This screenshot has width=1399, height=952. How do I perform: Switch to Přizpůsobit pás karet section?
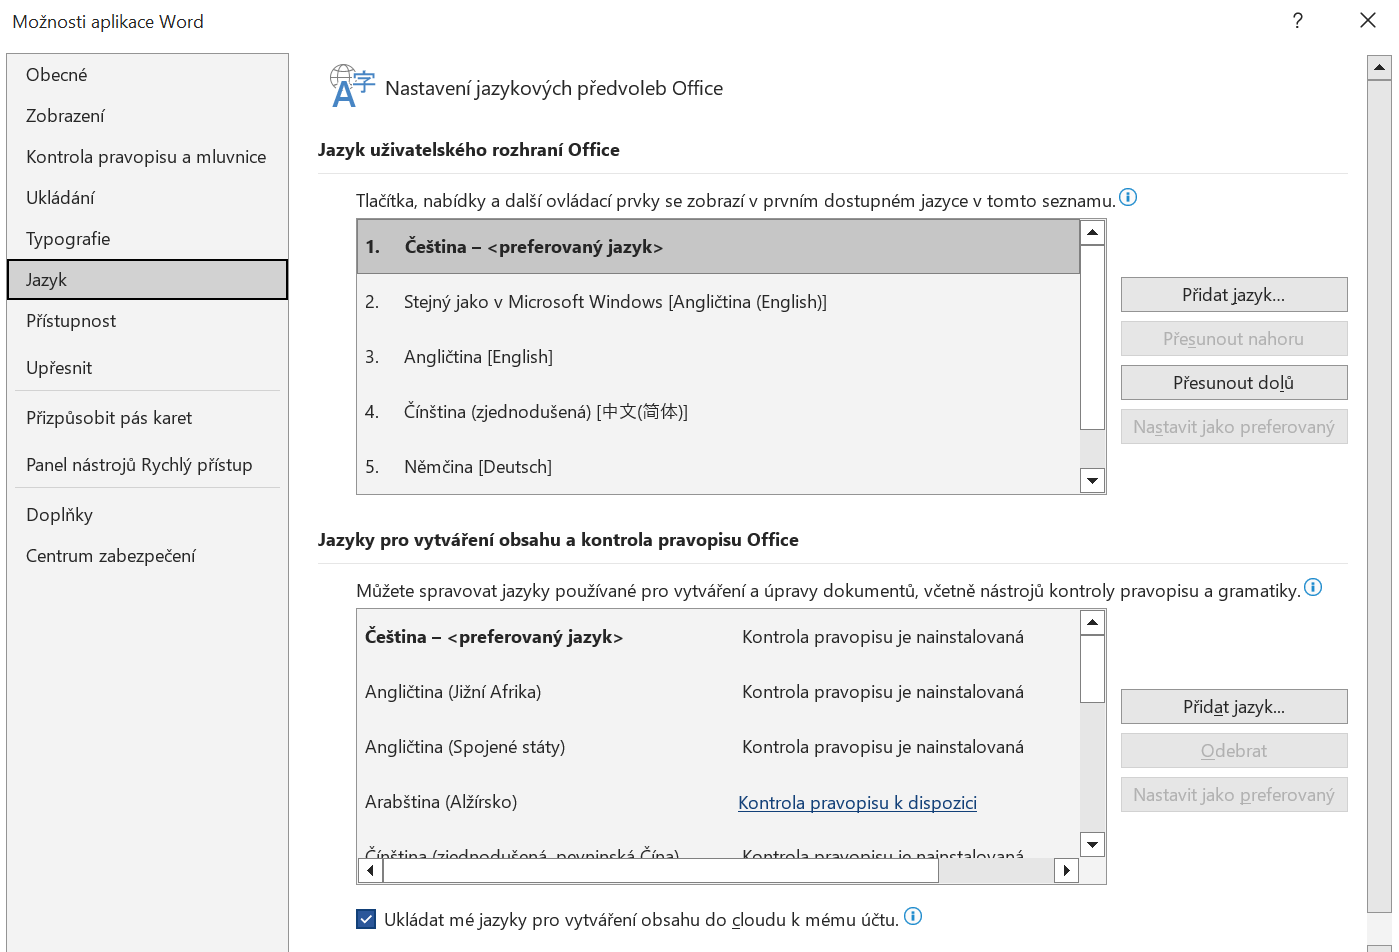(109, 418)
